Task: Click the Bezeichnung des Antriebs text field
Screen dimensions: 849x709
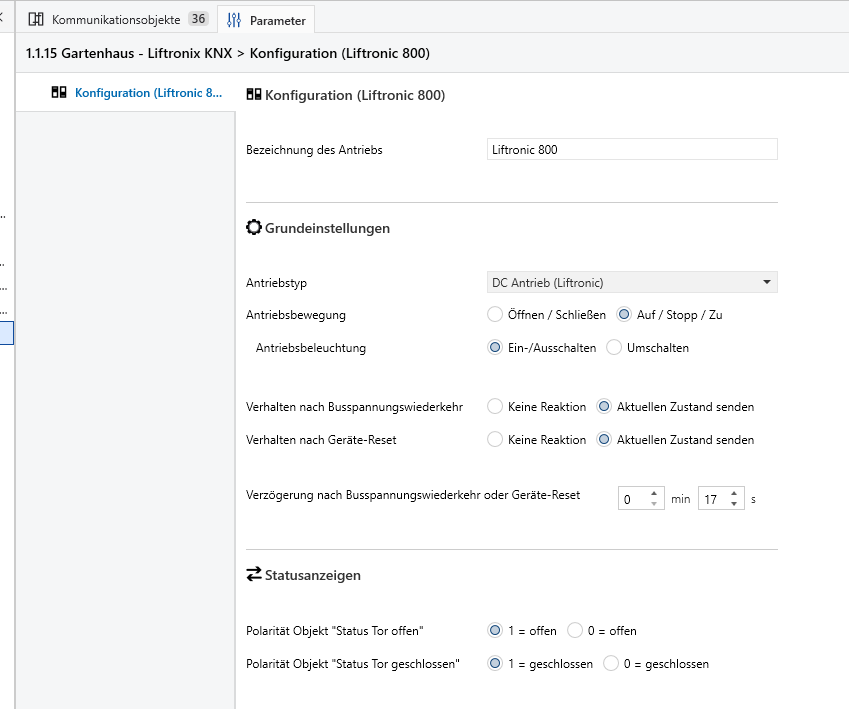Action: (x=631, y=150)
